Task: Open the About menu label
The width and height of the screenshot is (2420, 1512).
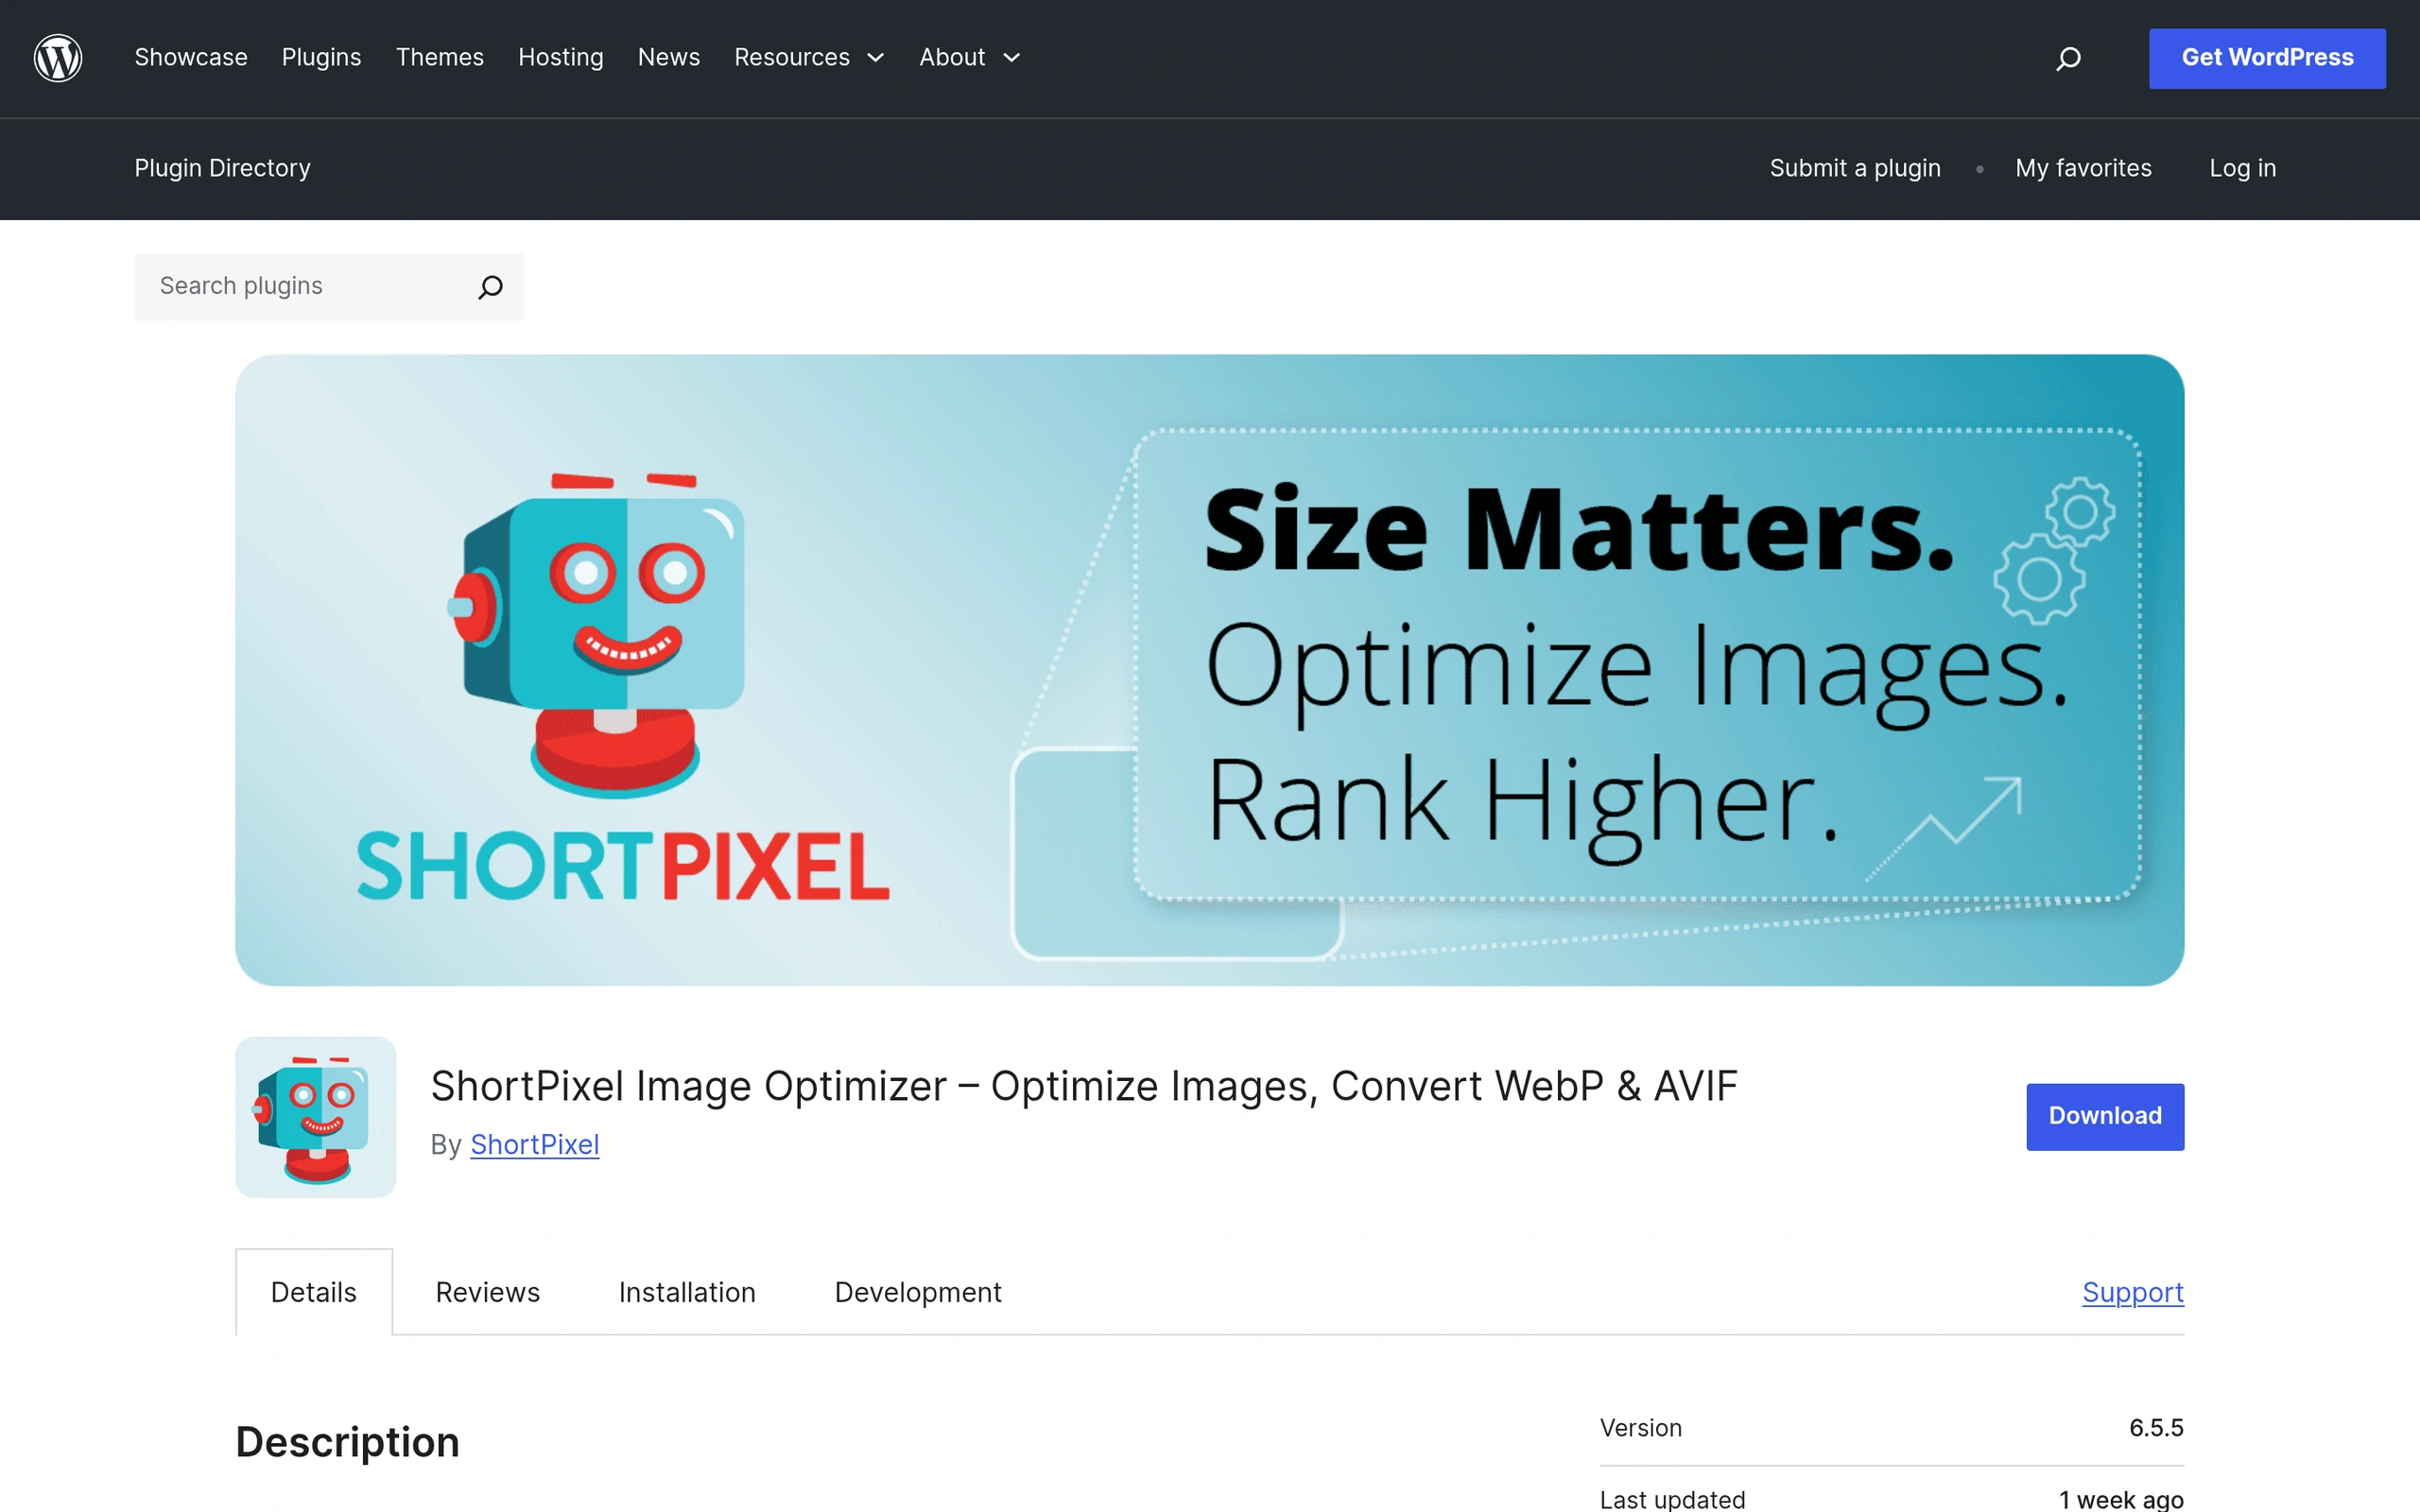Action: [952, 58]
